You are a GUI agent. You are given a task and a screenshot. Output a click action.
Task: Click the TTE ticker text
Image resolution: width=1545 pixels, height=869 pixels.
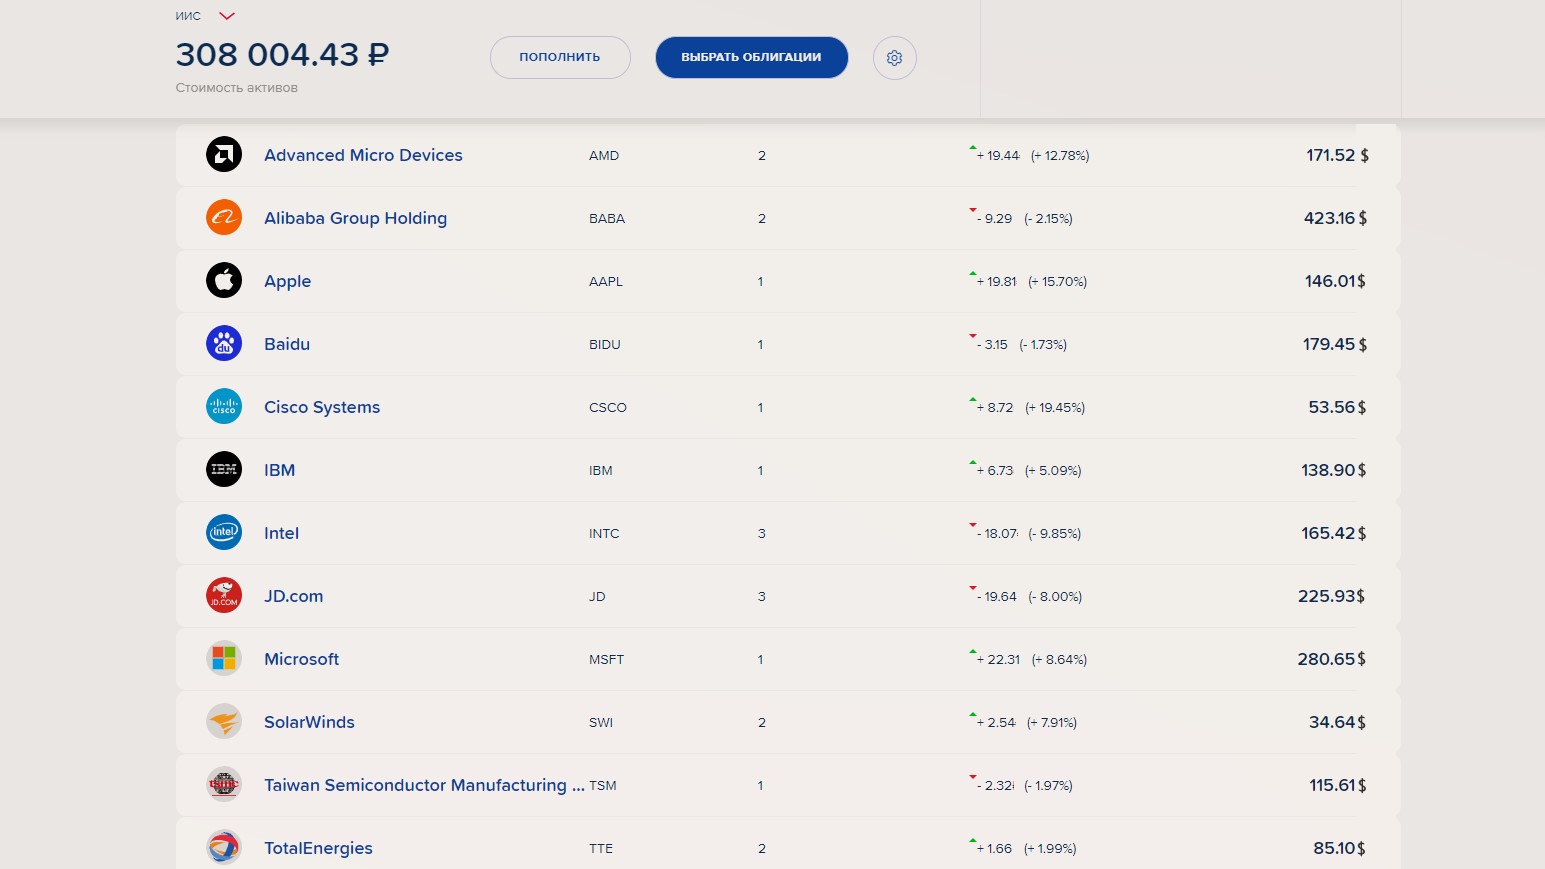(x=601, y=849)
